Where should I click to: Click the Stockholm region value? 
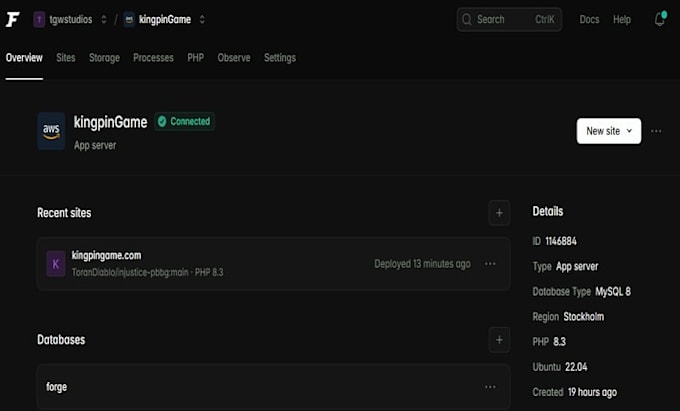[583, 316]
